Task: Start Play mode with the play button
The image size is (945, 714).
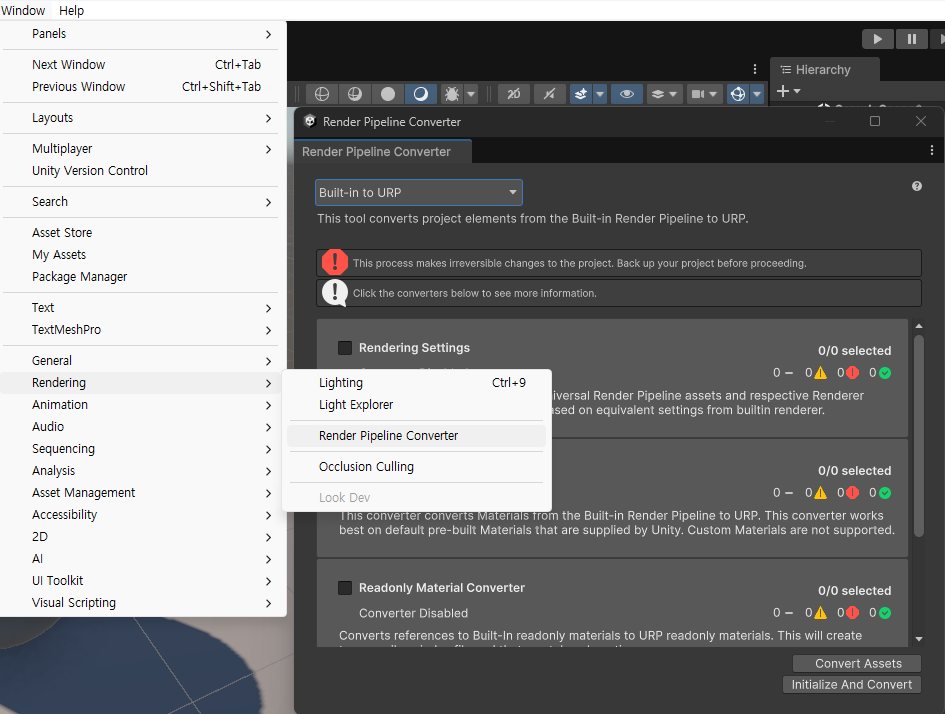Action: pyautogui.click(x=878, y=39)
